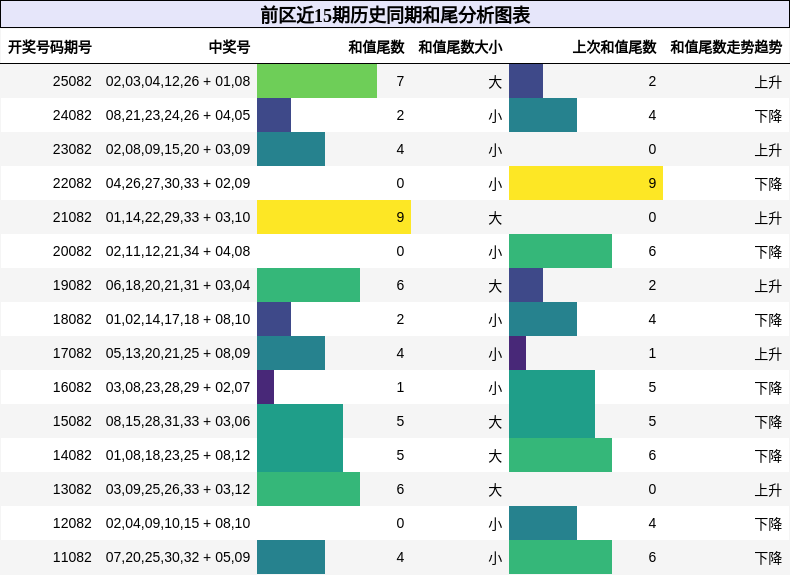Click the table title 前区近15期历史同期和尾分析图表
This screenshot has width=790, height=575.
395,15
